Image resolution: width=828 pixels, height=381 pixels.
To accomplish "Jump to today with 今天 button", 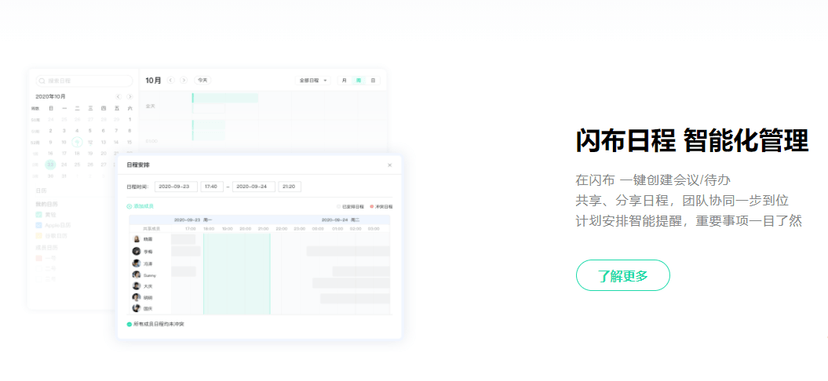I will pyautogui.click(x=202, y=80).
